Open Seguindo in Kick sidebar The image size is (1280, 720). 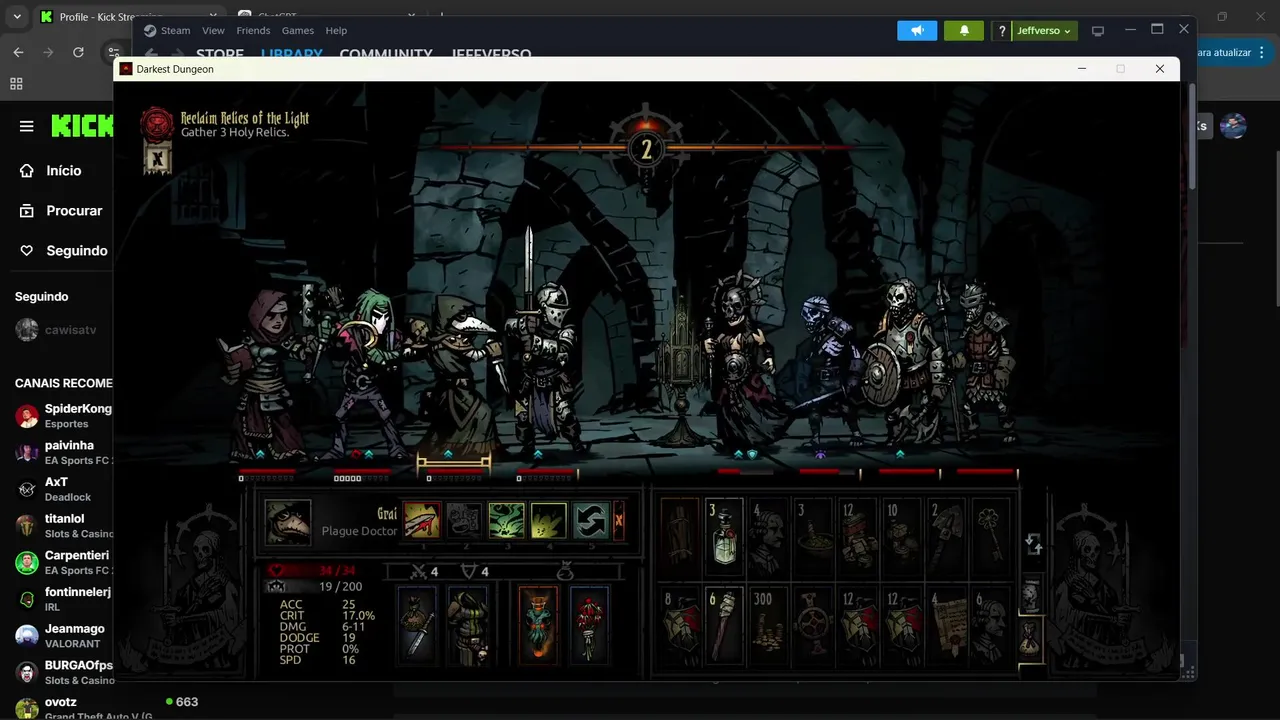tap(63, 251)
